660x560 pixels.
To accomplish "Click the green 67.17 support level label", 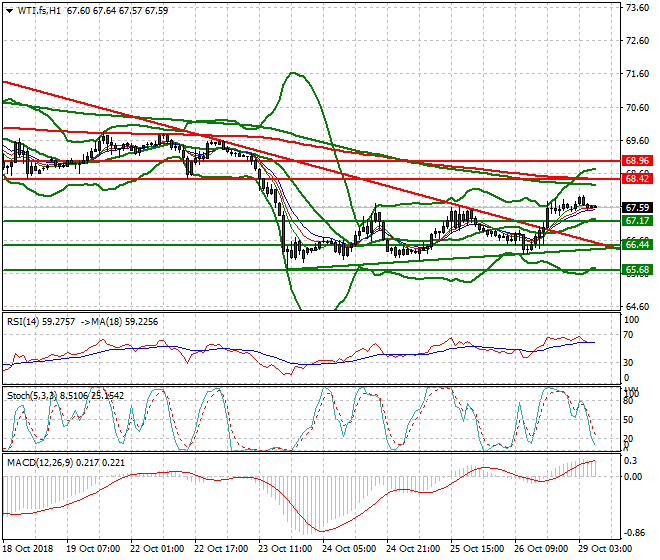I will (637, 221).
